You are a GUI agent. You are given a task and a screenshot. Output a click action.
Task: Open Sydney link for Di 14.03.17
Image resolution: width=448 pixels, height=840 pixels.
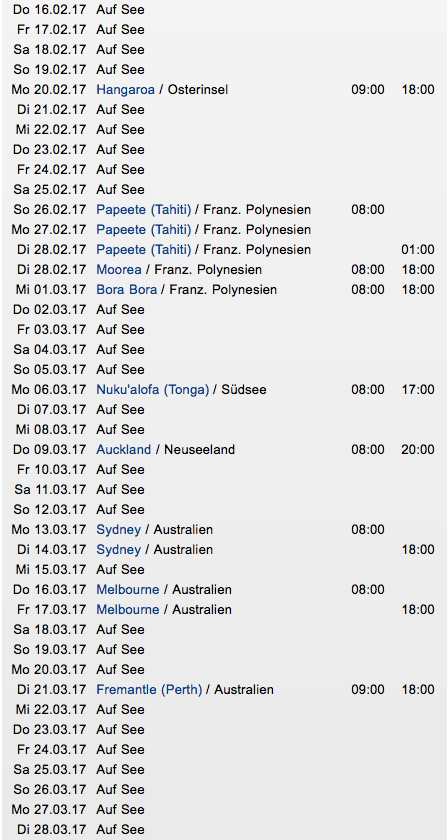click(x=118, y=550)
